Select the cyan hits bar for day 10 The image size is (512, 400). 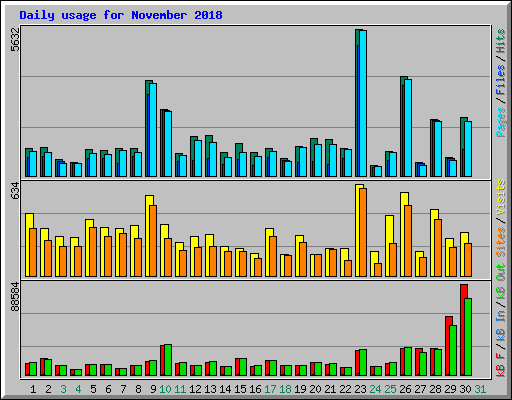(168, 144)
